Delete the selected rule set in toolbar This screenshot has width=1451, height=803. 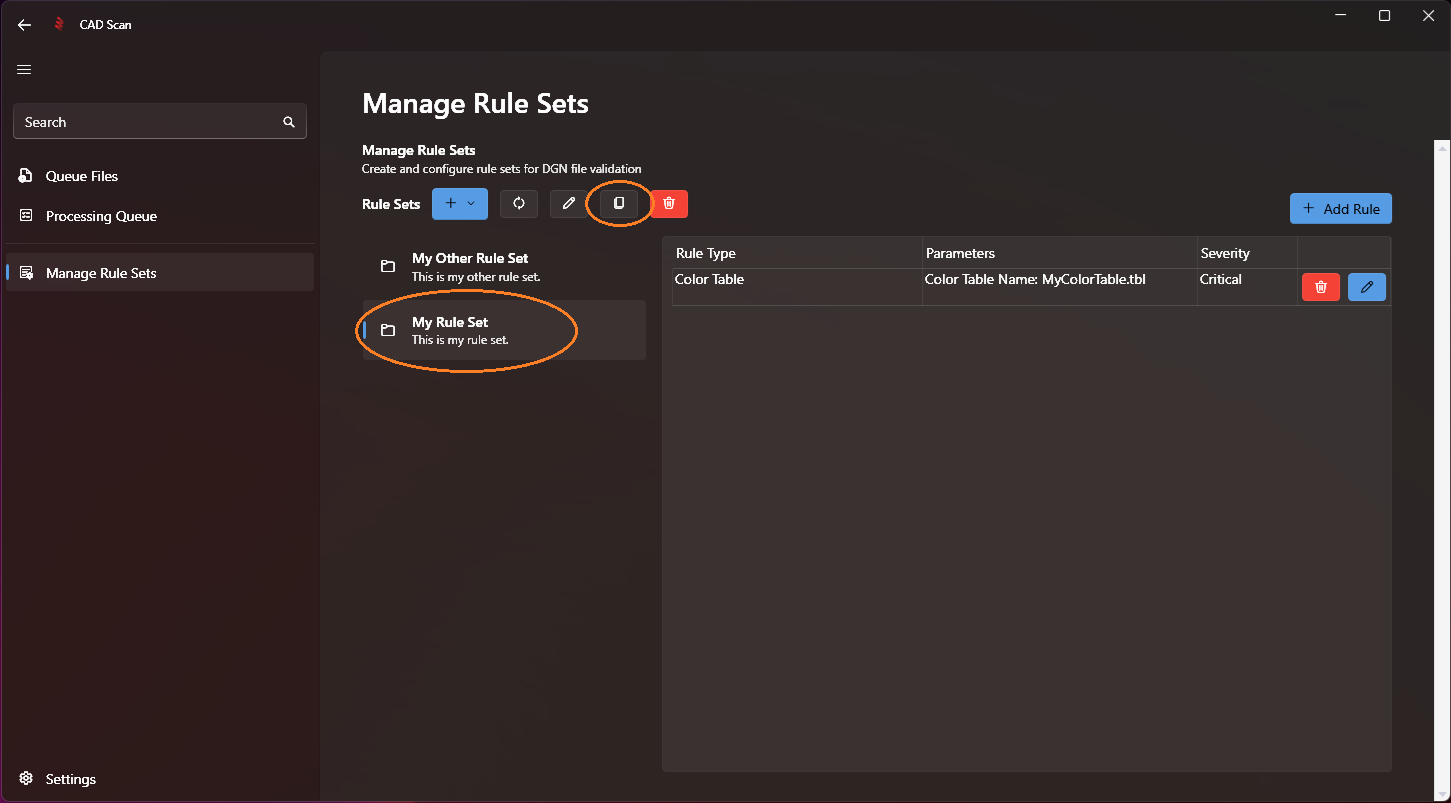point(669,204)
